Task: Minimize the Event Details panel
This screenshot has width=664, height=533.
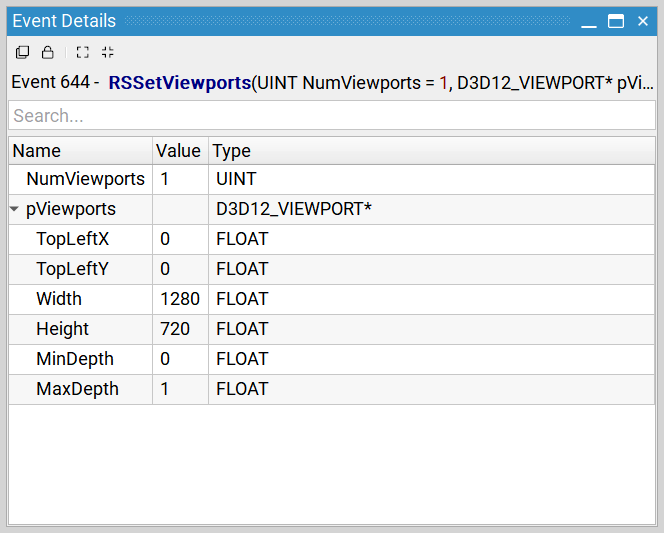Action: (x=589, y=21)
